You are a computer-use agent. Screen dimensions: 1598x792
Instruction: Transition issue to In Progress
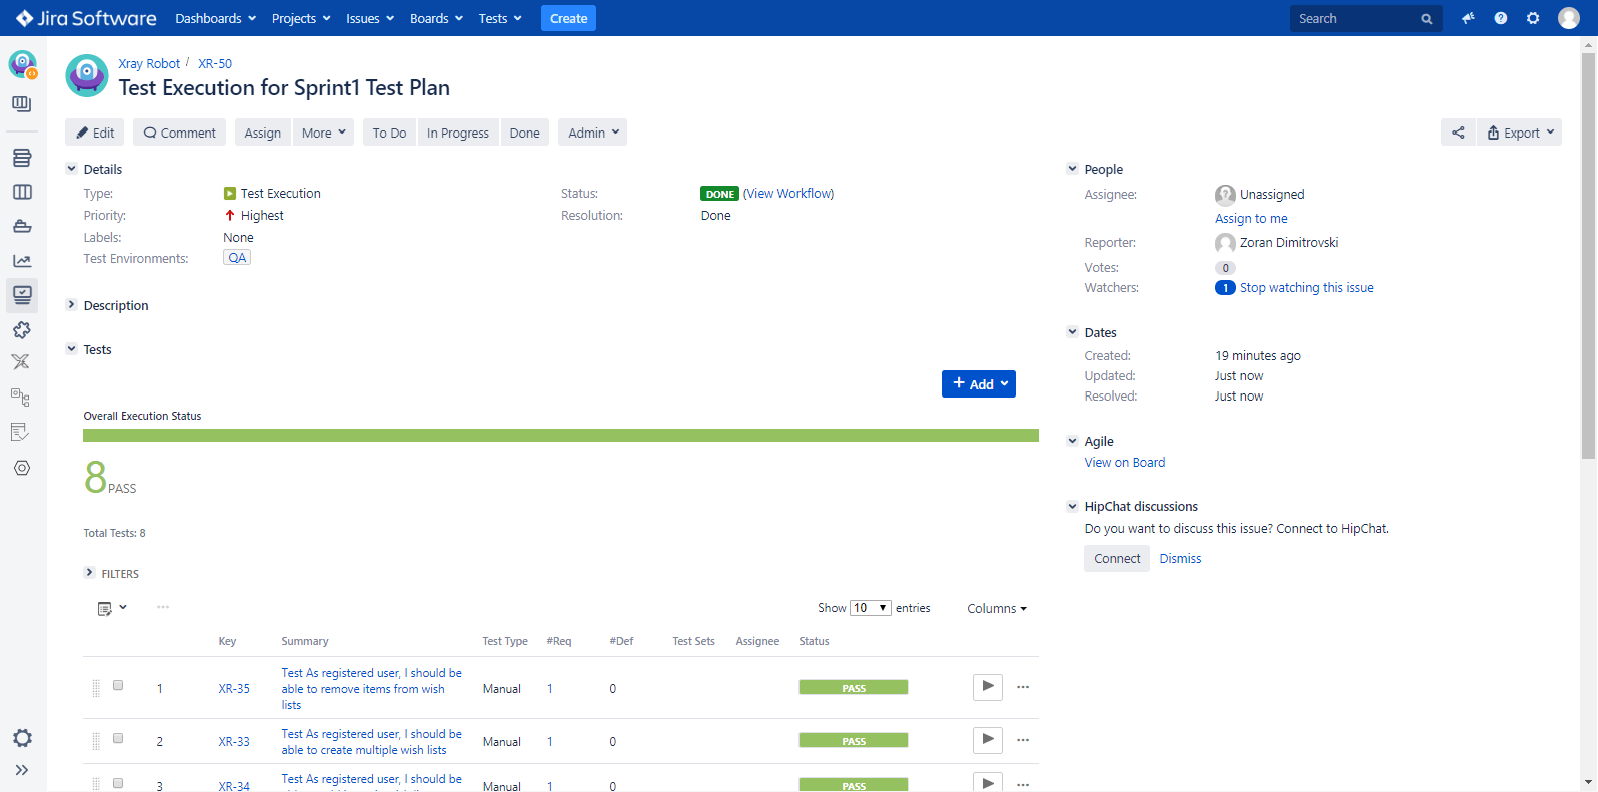click(x=458, y=132)
